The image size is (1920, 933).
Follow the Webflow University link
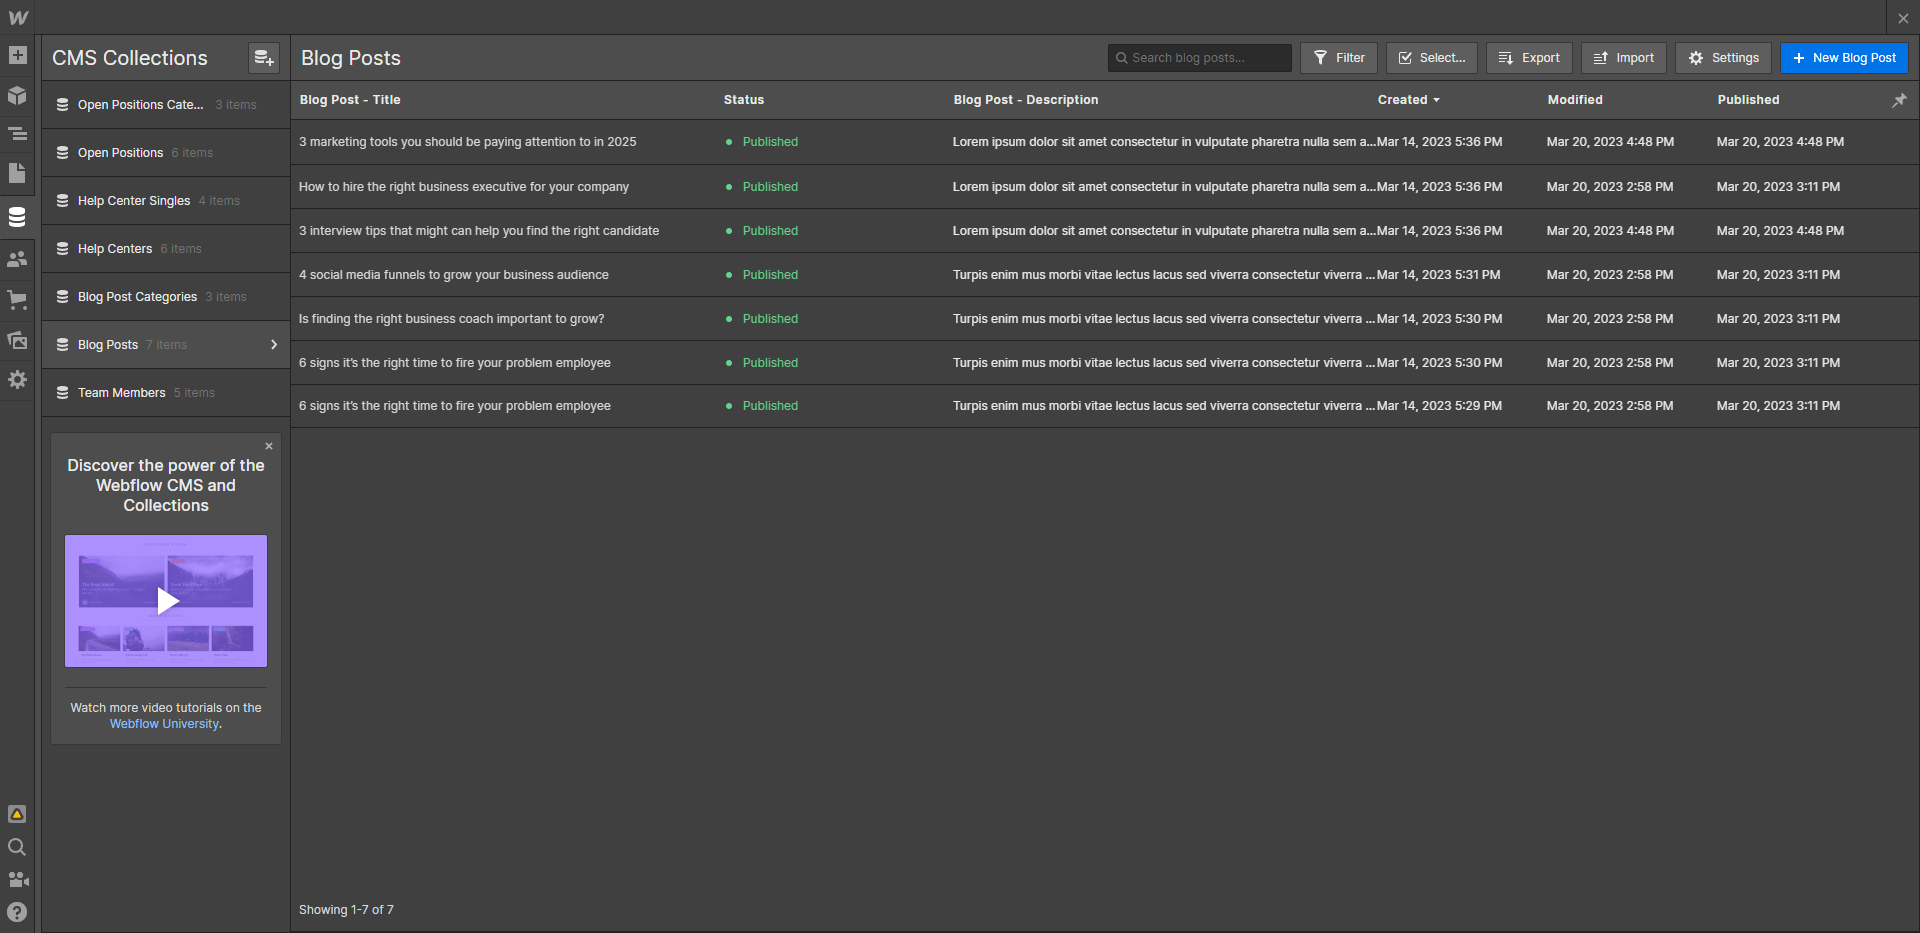pyautogui.click(x=164, y=723)
